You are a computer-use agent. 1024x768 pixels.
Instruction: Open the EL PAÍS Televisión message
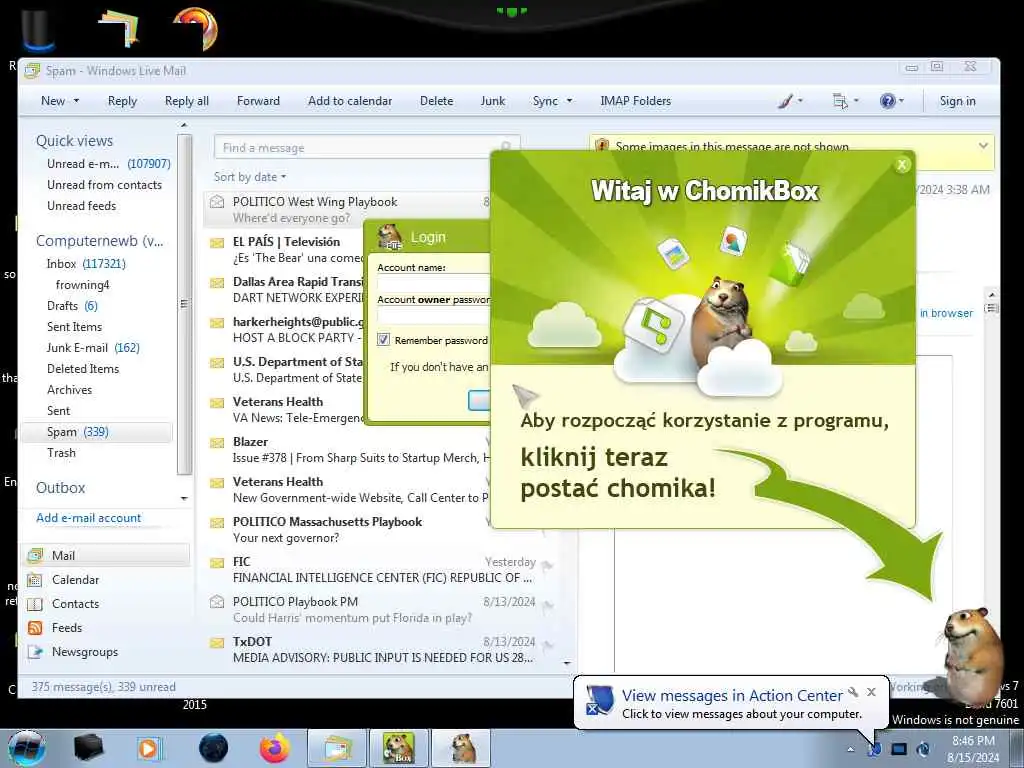(285, 249)
